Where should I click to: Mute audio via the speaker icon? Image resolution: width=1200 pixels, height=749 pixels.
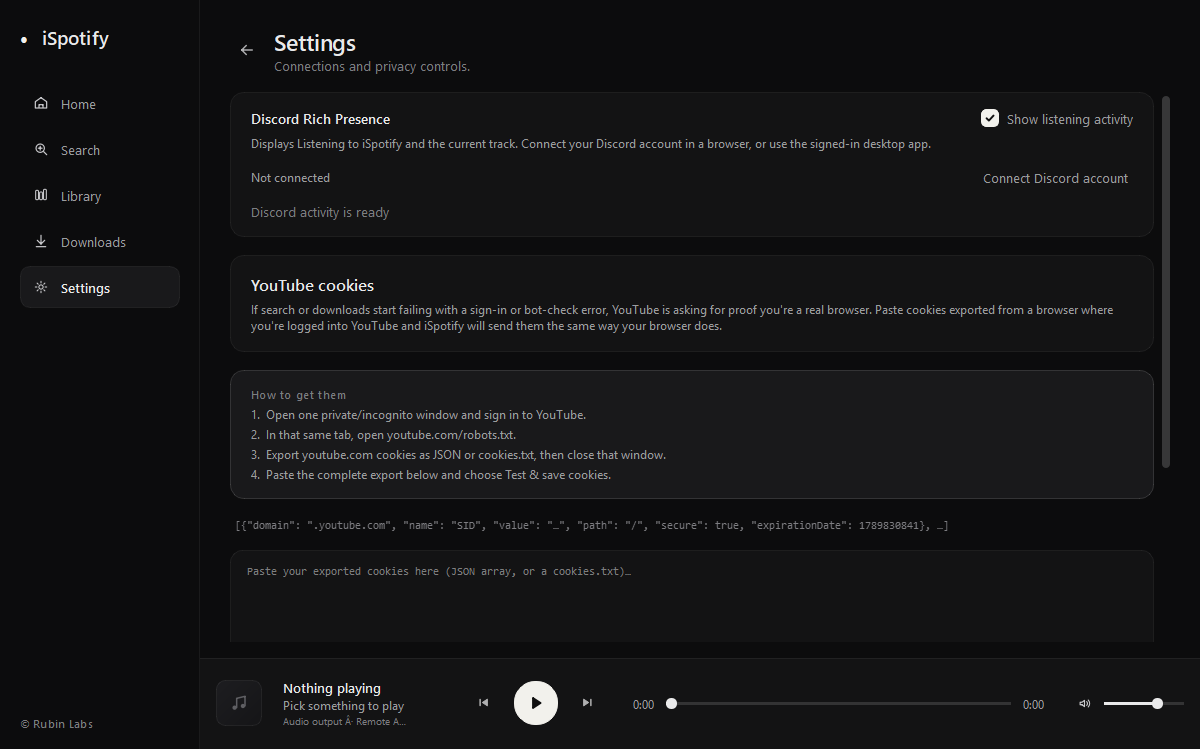click(x=1085, y=703)
